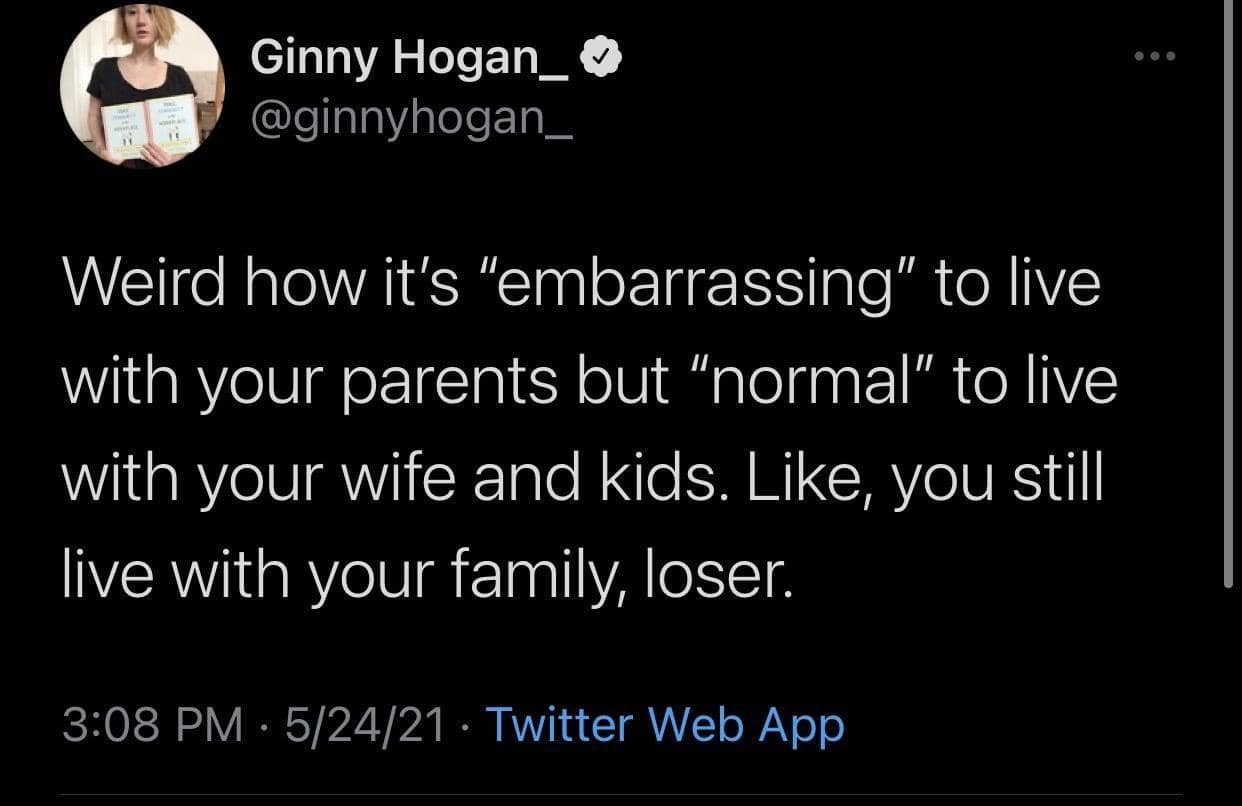Click the blue verified checkmark badge
Image resolution: width=1242 pixels, height=806 pixels.
pos(606,60)
